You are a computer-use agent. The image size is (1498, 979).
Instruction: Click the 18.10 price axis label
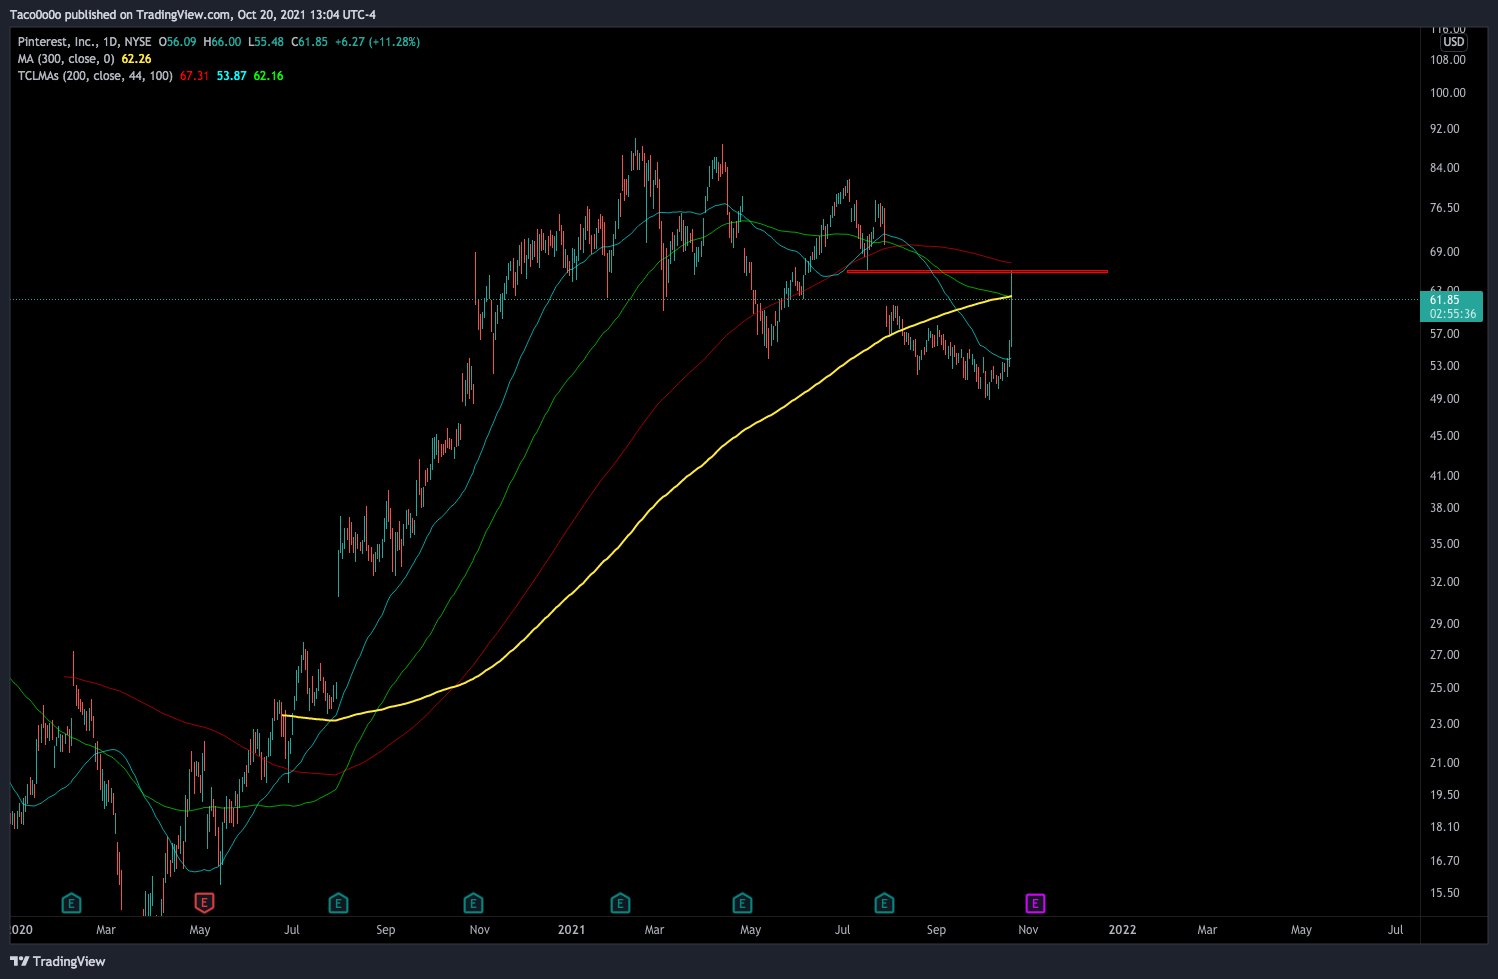(x=1445, y=827)
